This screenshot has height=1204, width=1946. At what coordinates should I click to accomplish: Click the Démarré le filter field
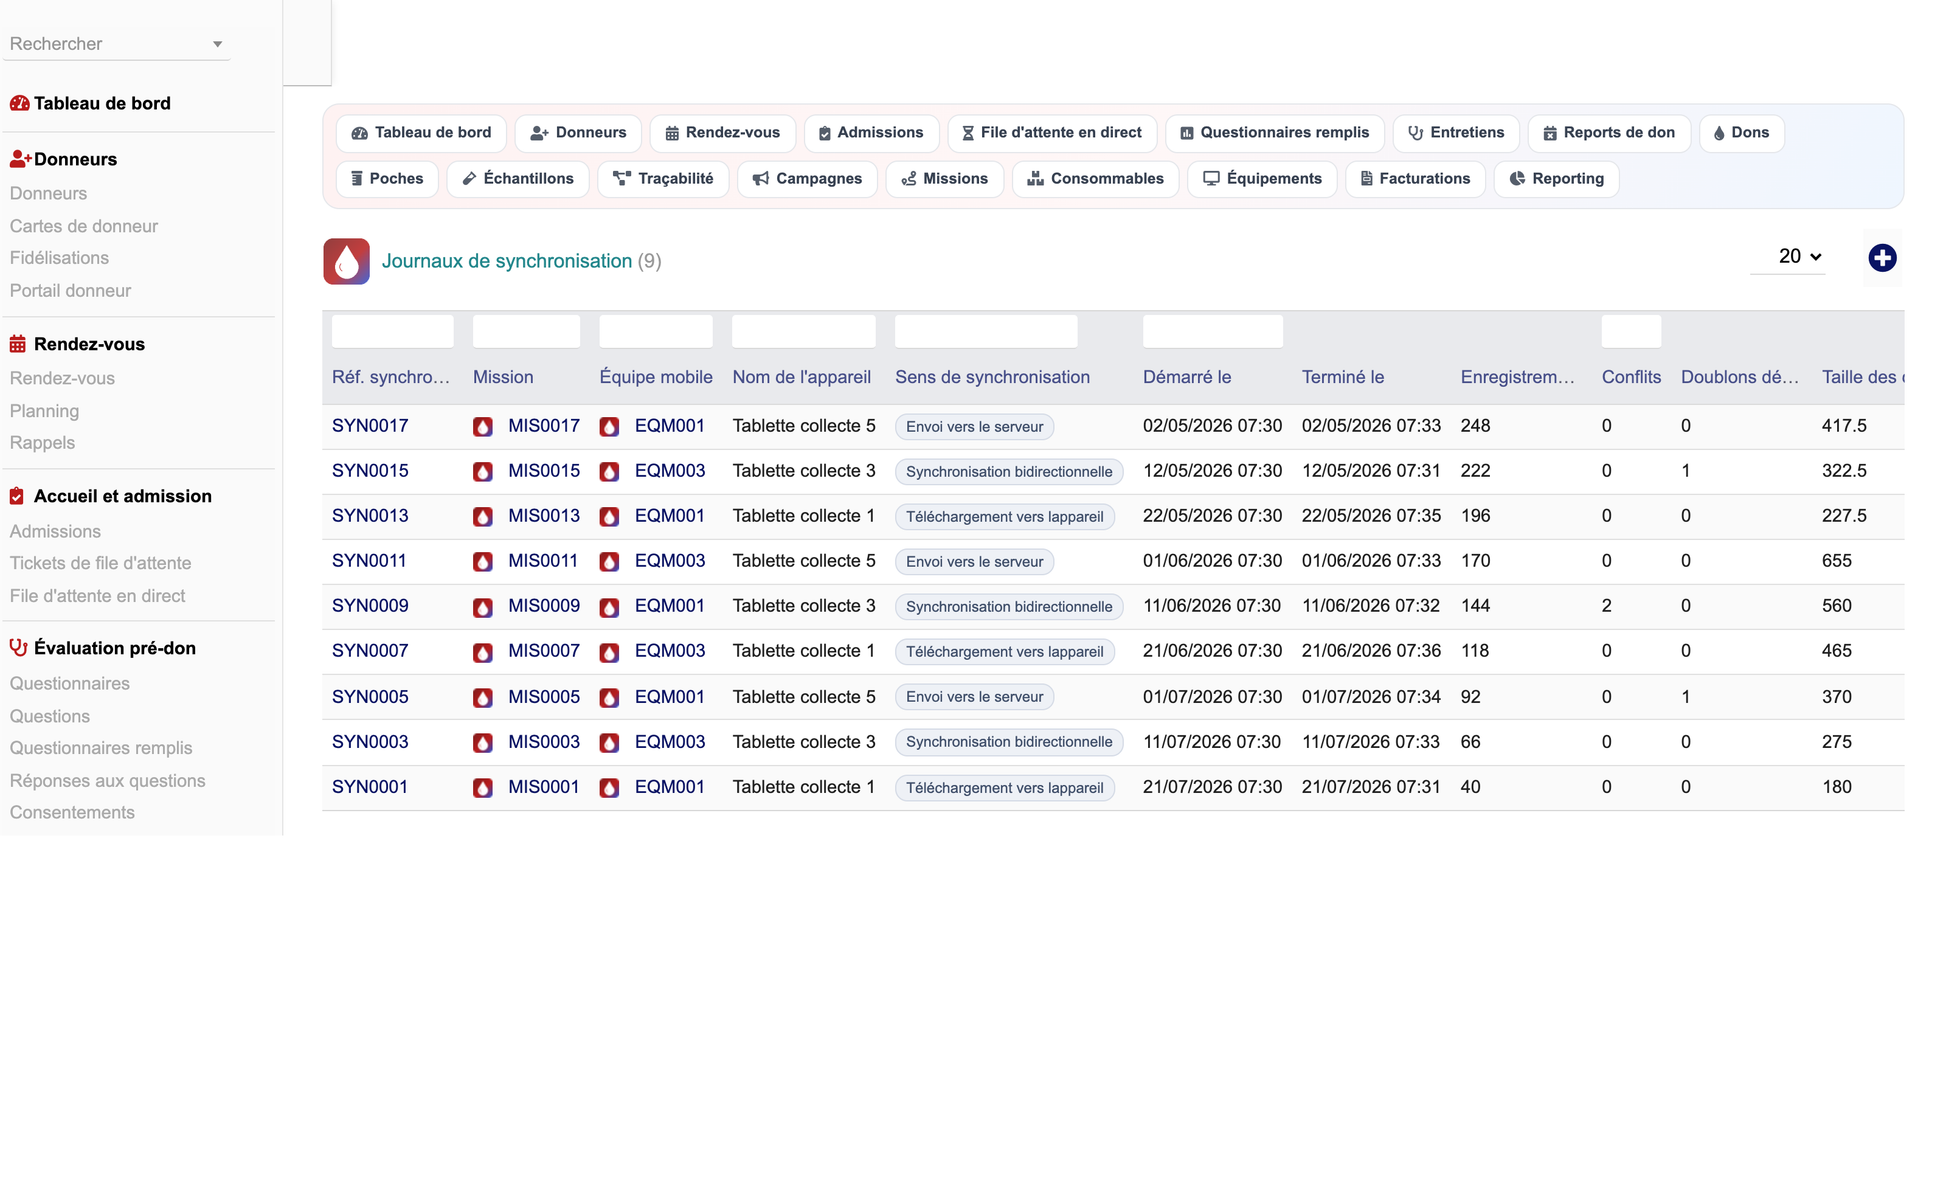click(1212, 331)
